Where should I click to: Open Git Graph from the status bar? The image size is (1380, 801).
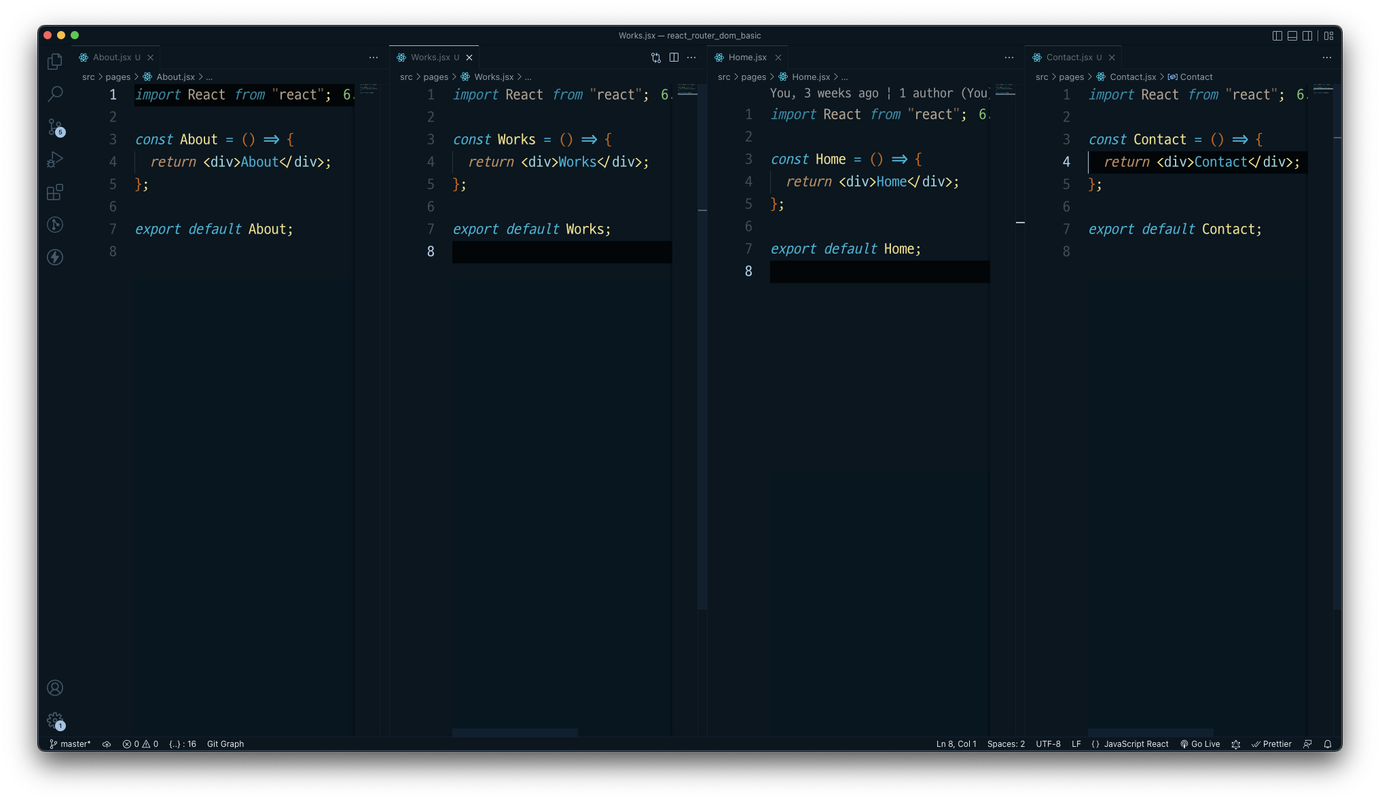coord(225,743)
